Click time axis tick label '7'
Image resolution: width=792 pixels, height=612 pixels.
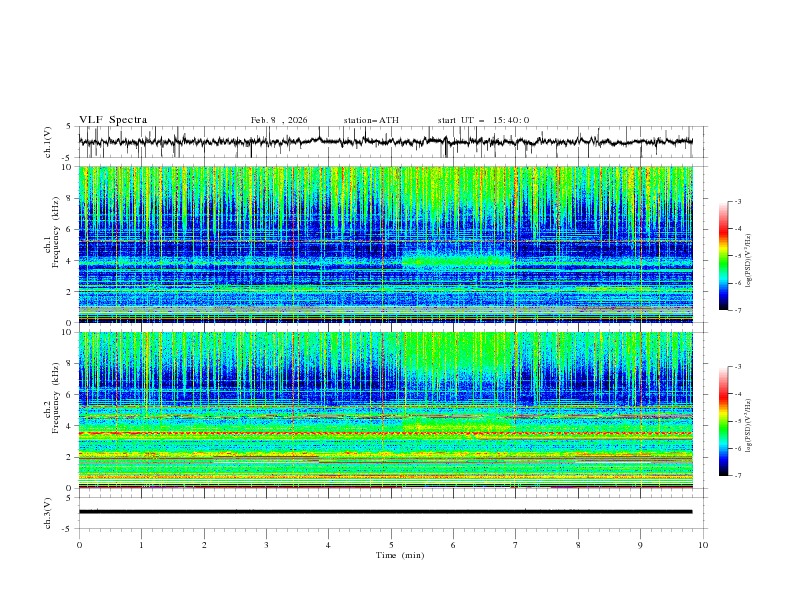(x=516, y=545)
